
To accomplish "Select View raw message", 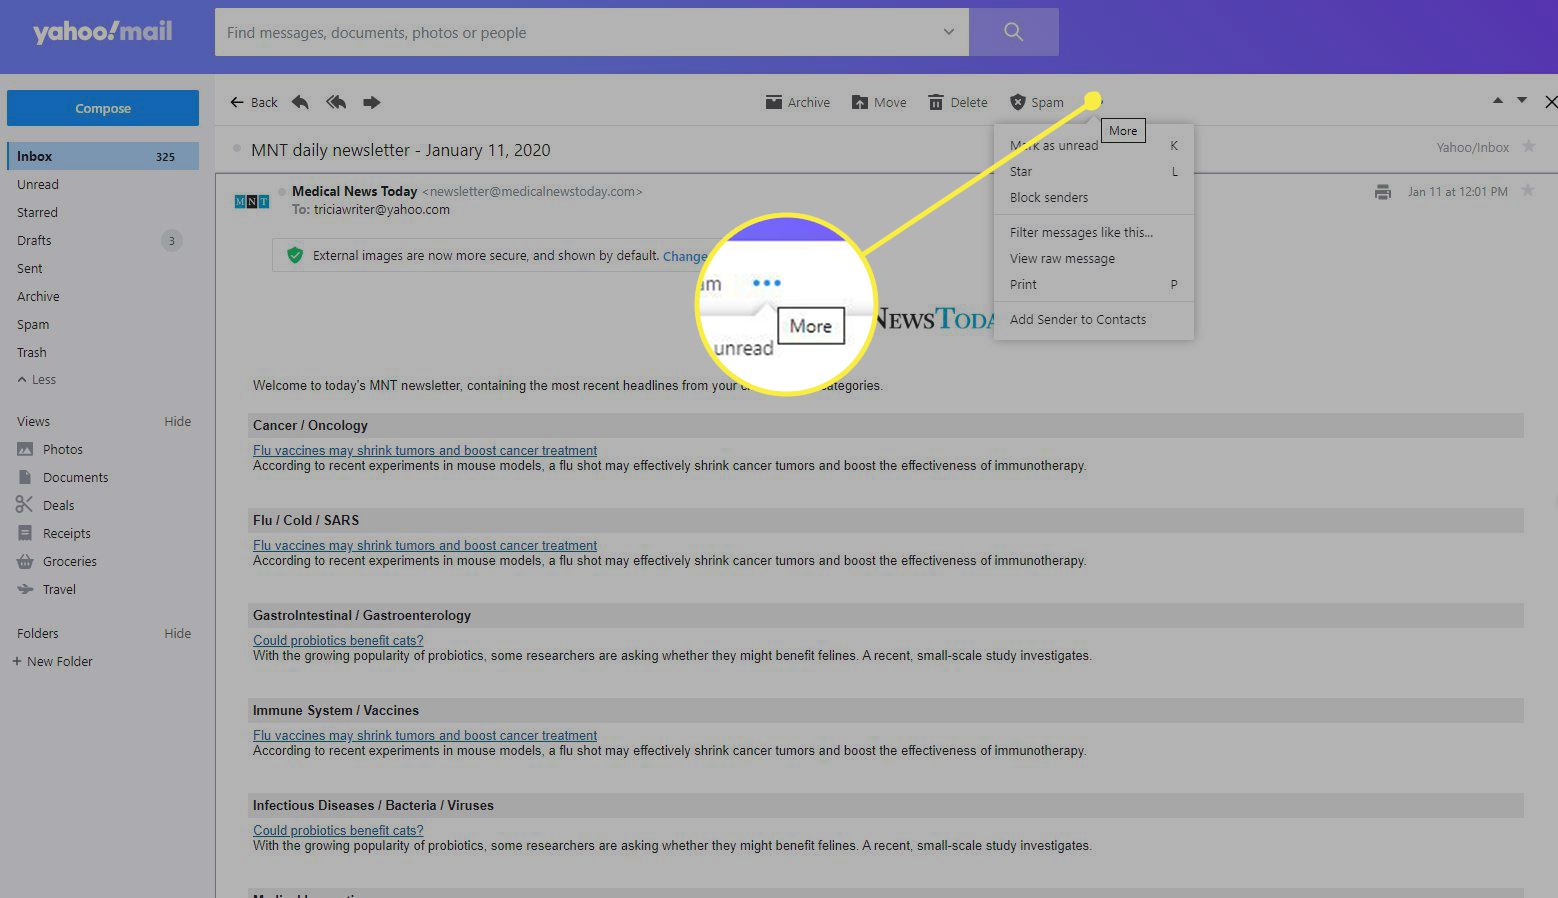I will (x=1093, y=258).
